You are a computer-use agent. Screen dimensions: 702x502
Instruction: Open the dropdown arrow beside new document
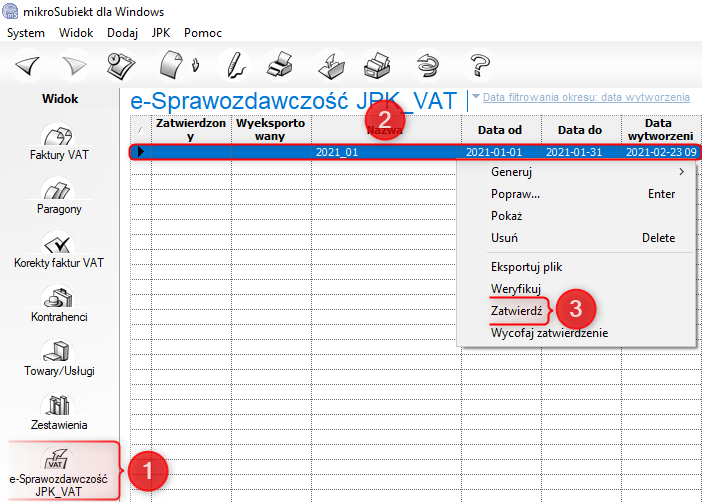coord(195,65)
